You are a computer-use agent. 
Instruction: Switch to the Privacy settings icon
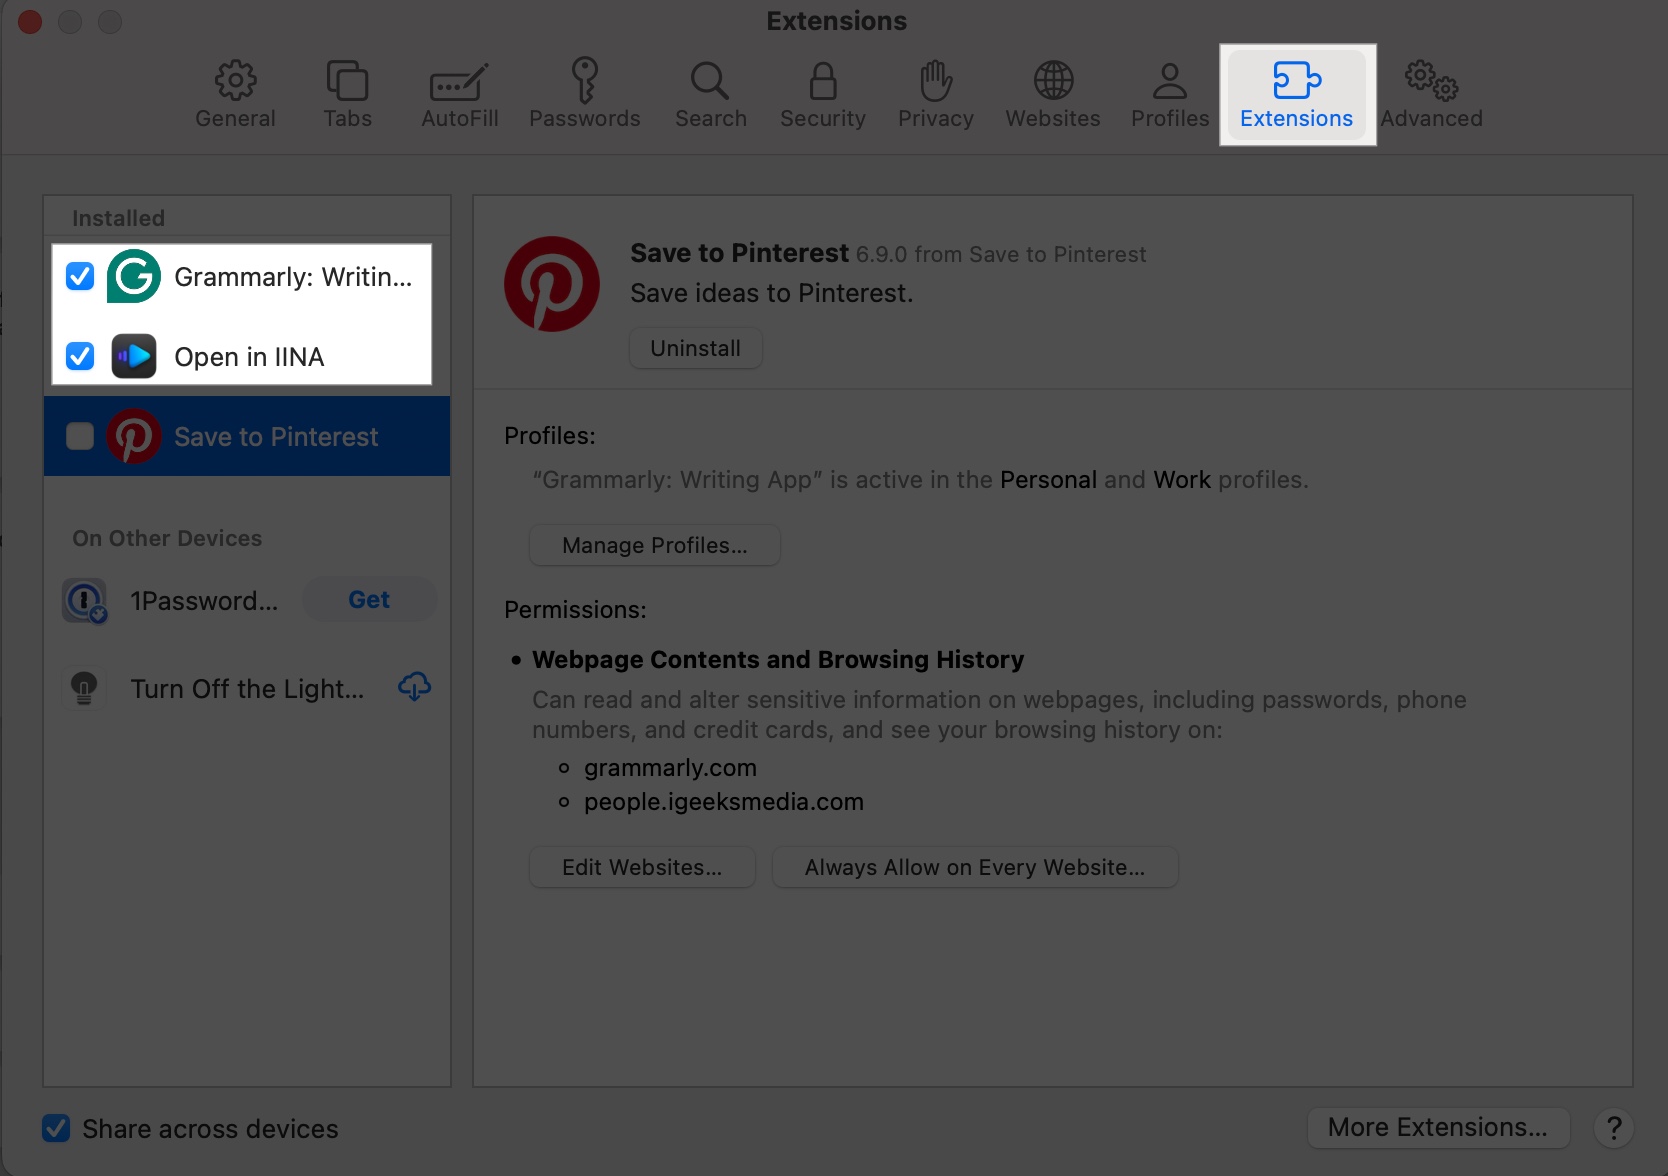[x=934, y=93]
